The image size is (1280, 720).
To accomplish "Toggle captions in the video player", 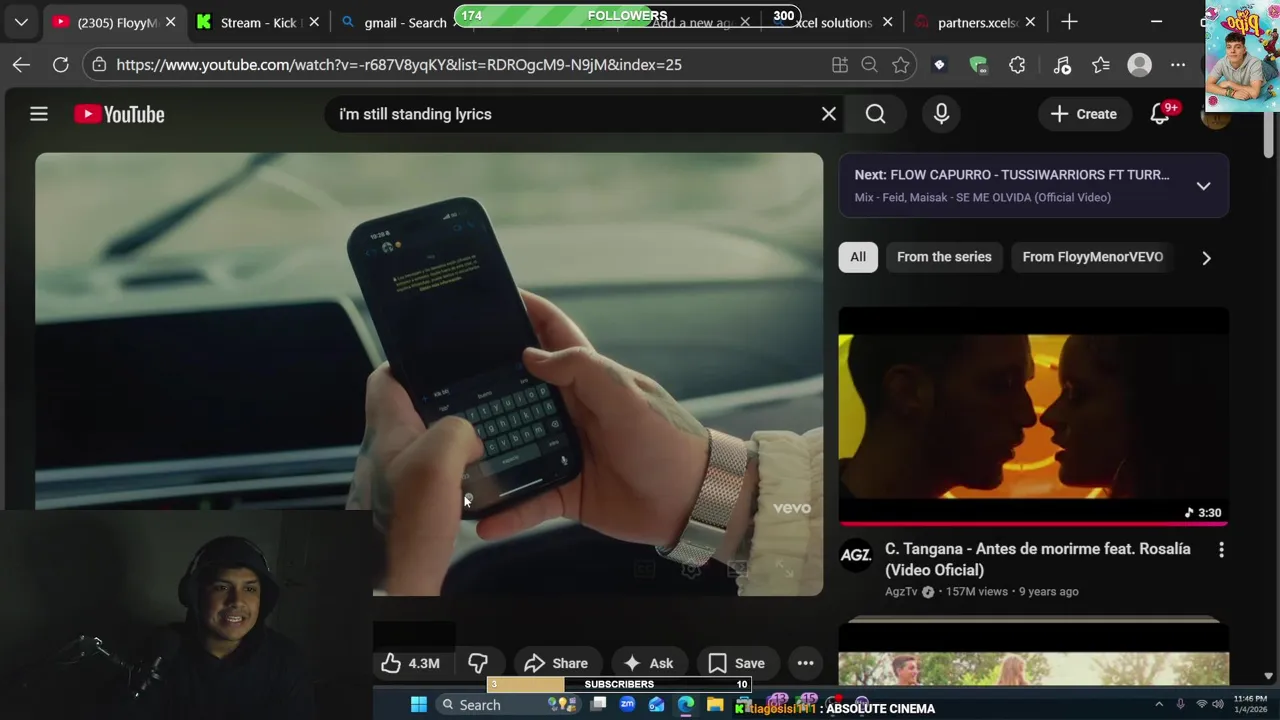I will pos(644,570).
